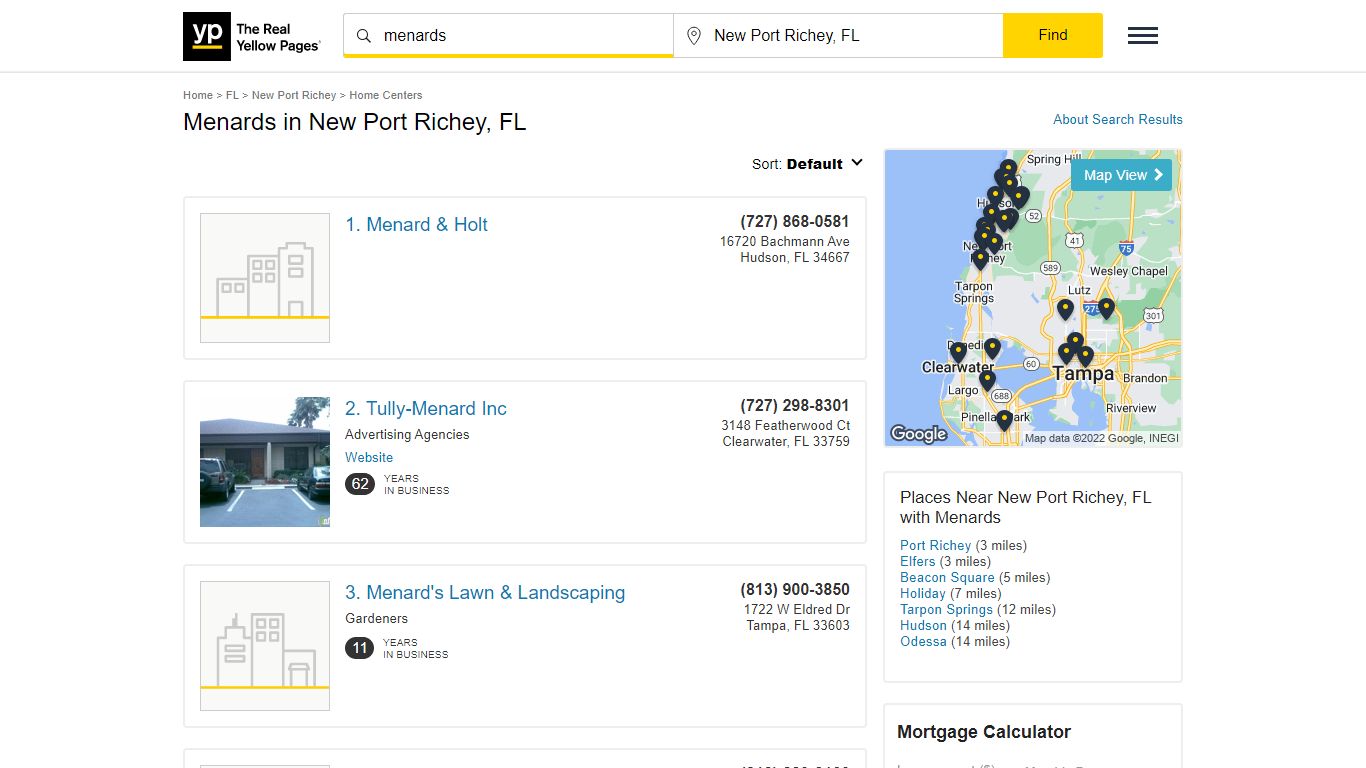Select the map pin near Wesley Chapel
The image size is (1366, 768).
point(1106,309)
